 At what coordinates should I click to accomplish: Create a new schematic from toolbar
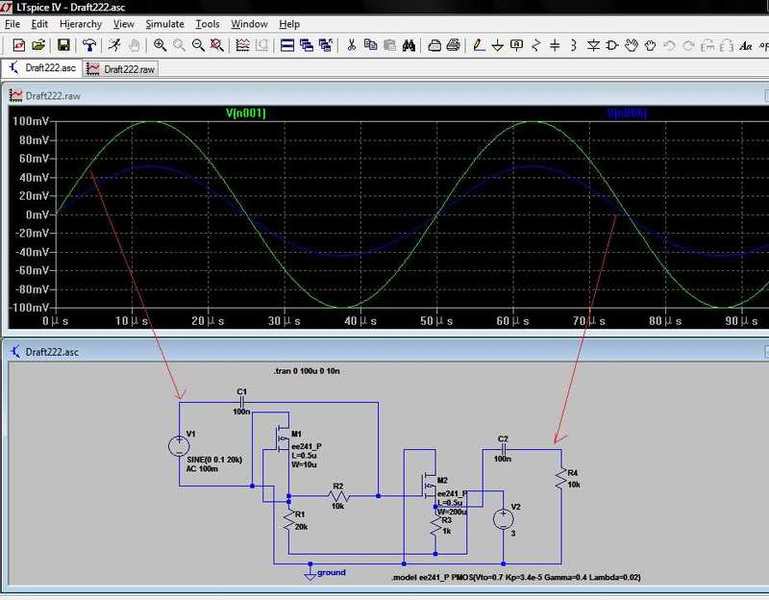[x=19, y=46]
